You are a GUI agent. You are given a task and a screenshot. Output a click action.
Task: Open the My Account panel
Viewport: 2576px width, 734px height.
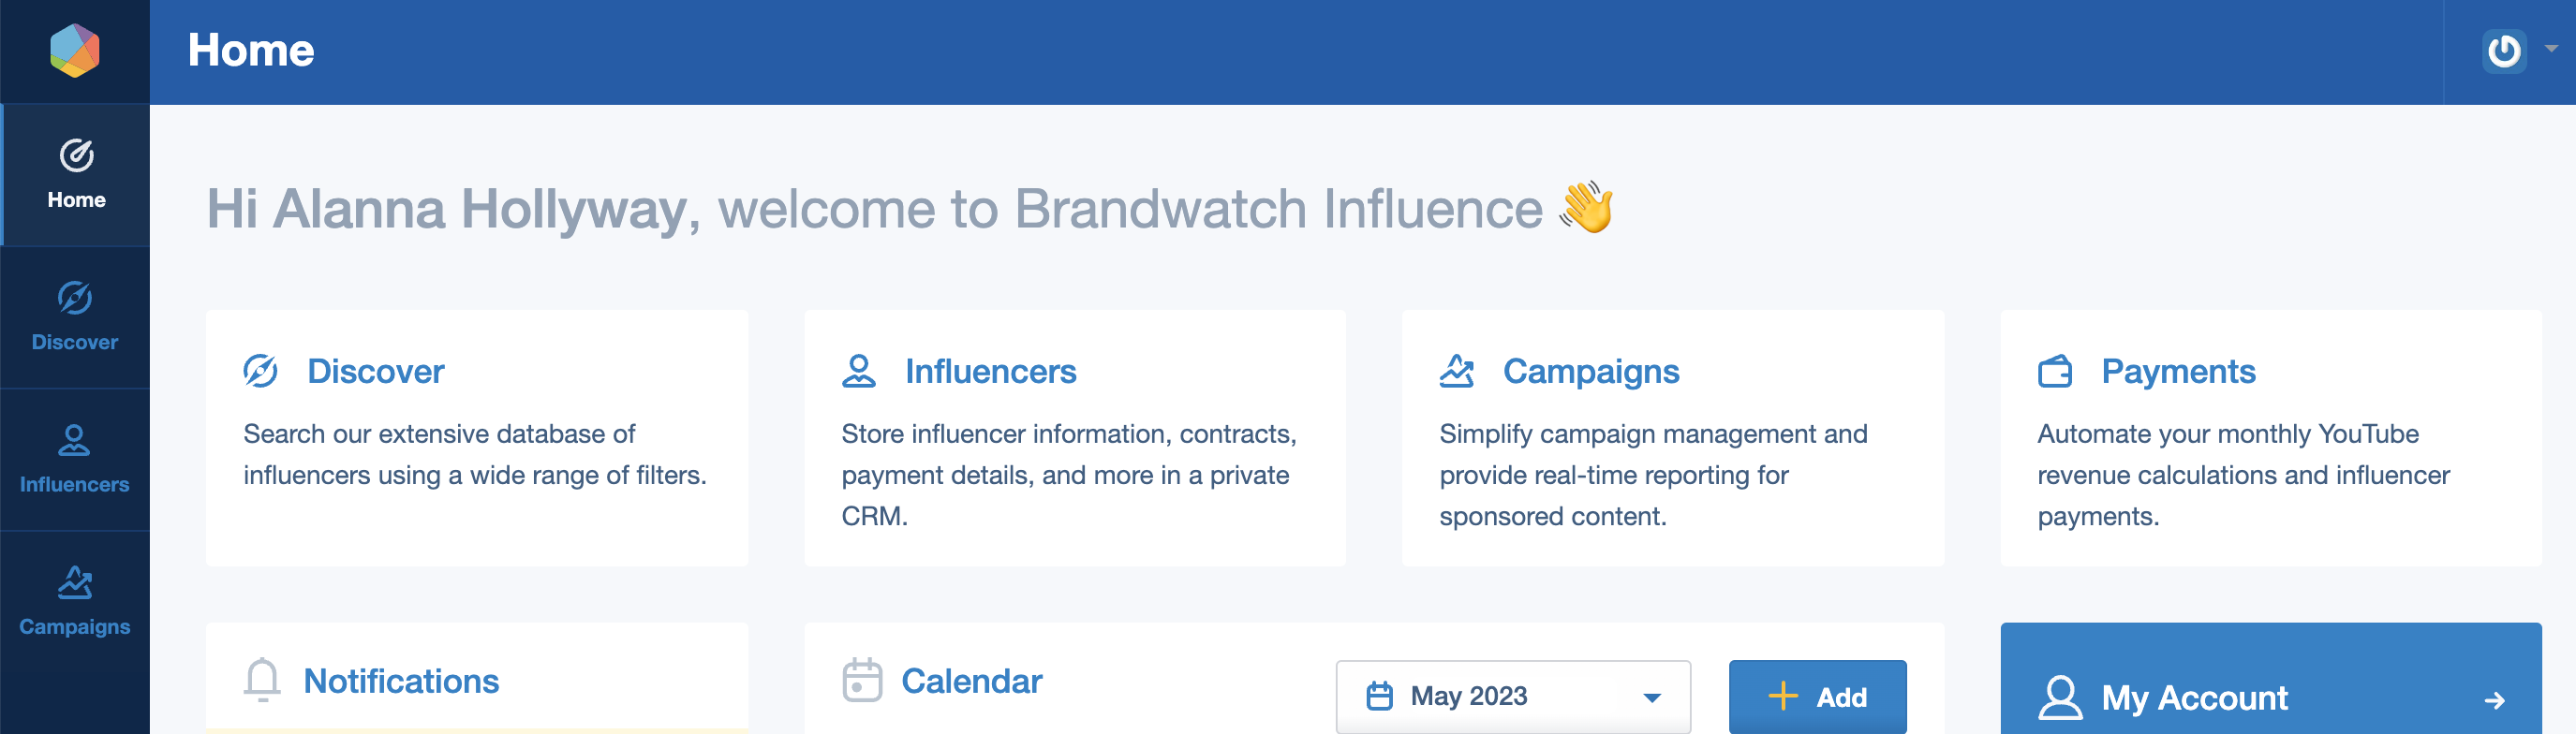pos(2270,697)
